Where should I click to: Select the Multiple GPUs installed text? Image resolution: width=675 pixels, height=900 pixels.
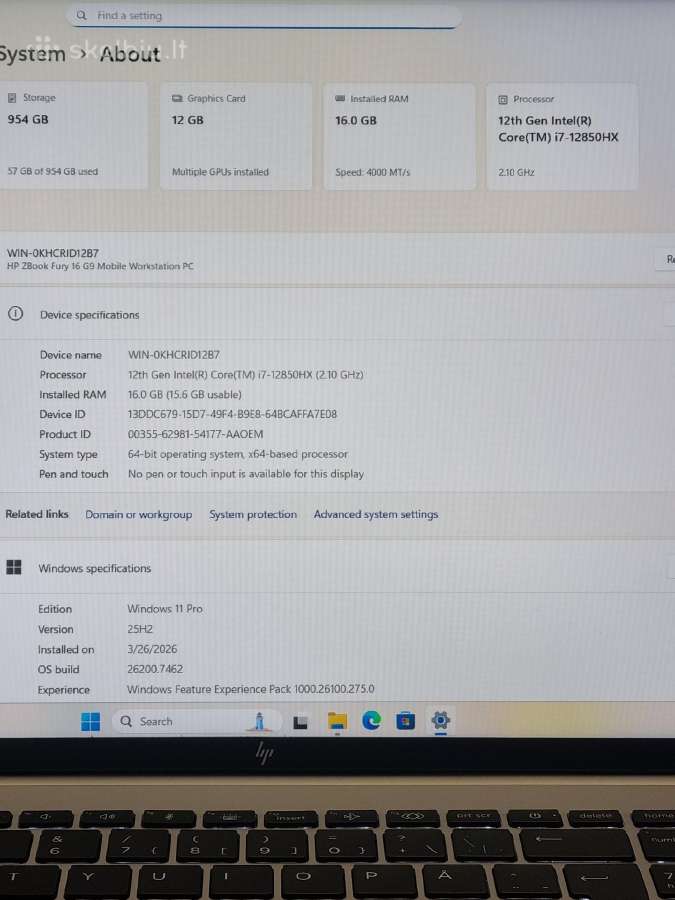[220, 172]
